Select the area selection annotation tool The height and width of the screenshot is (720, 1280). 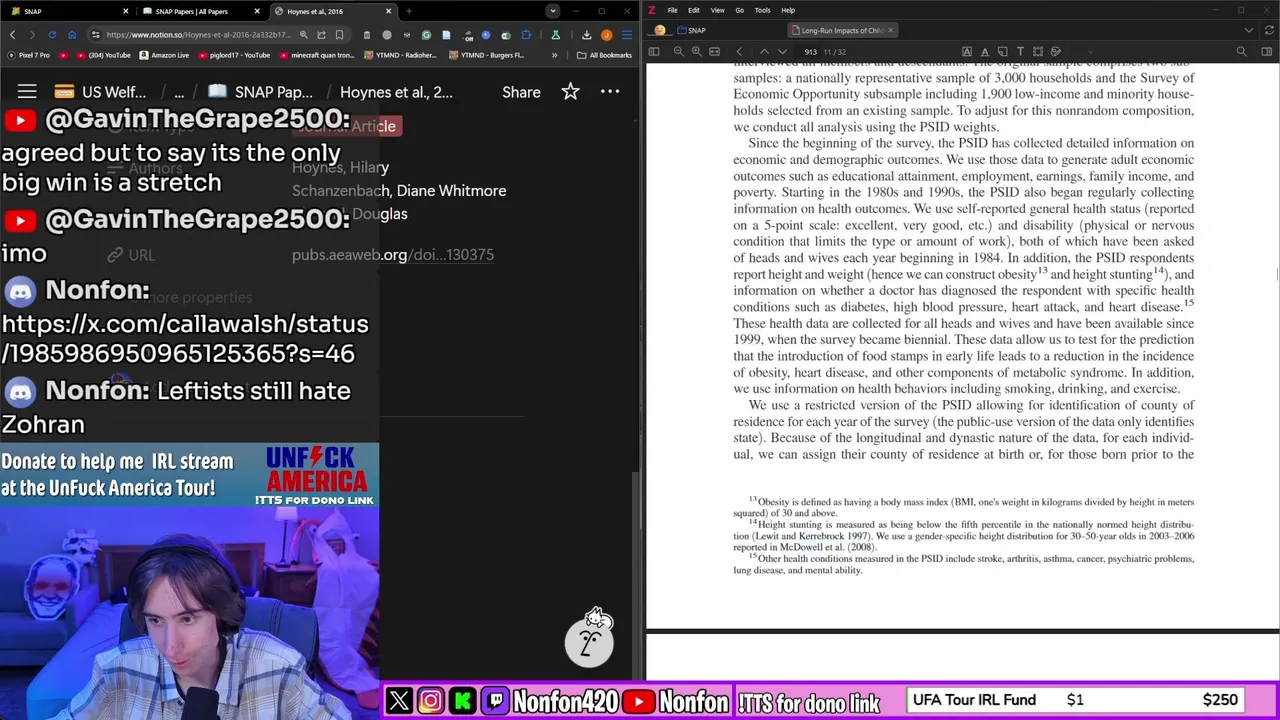point(1038,52)
